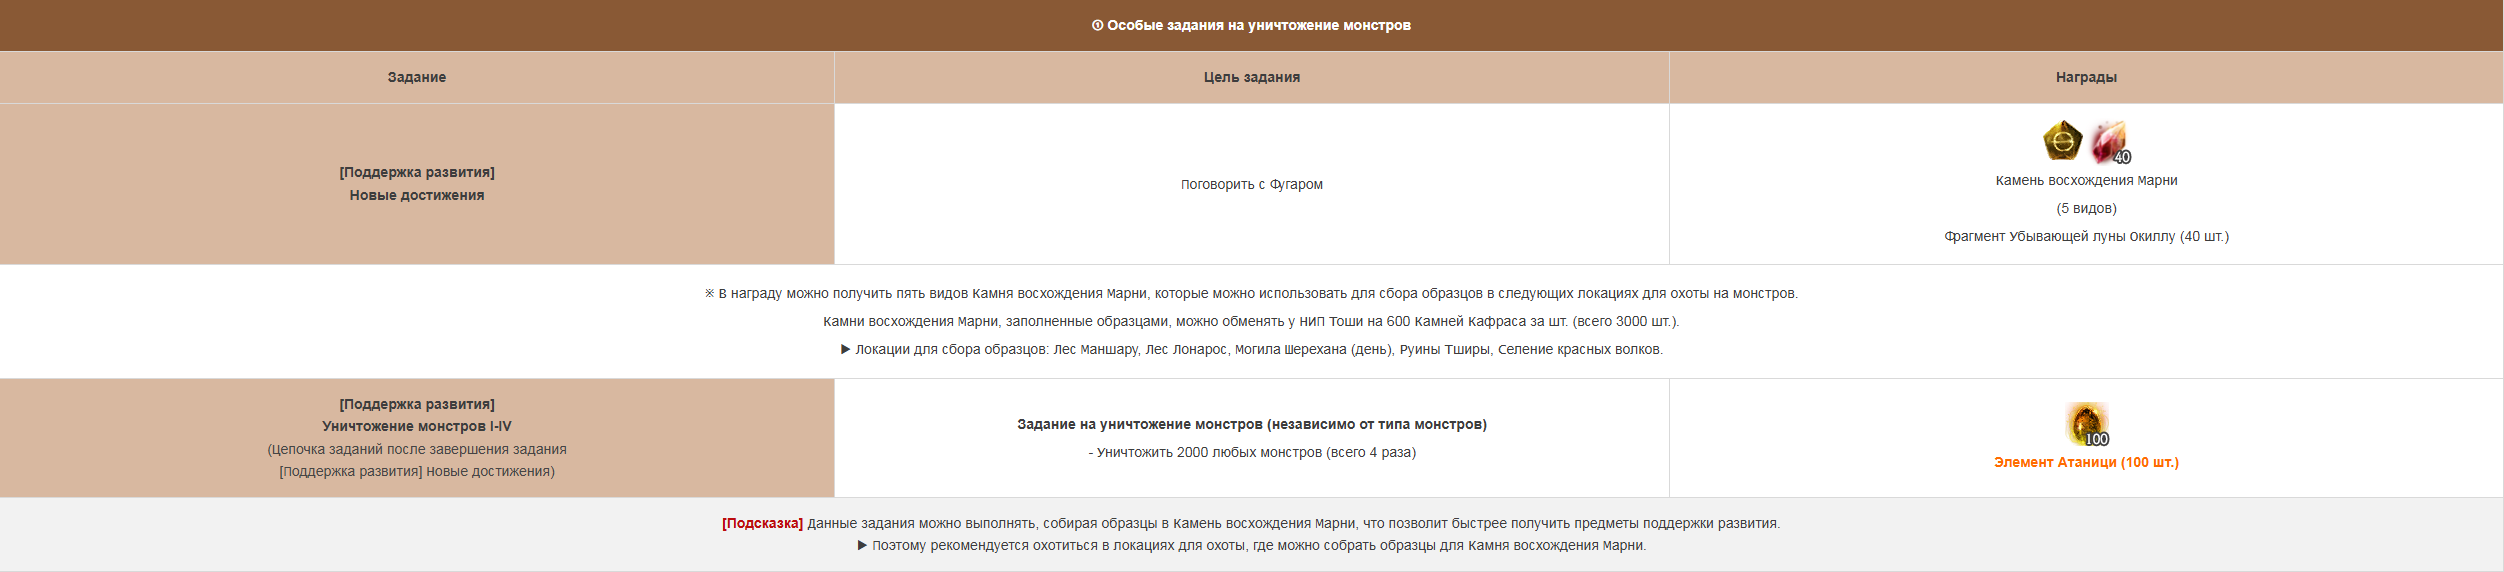2504x572 pixels.
Task: Click the Marni Ascension Stone icon
Action: click(2062, 141)
